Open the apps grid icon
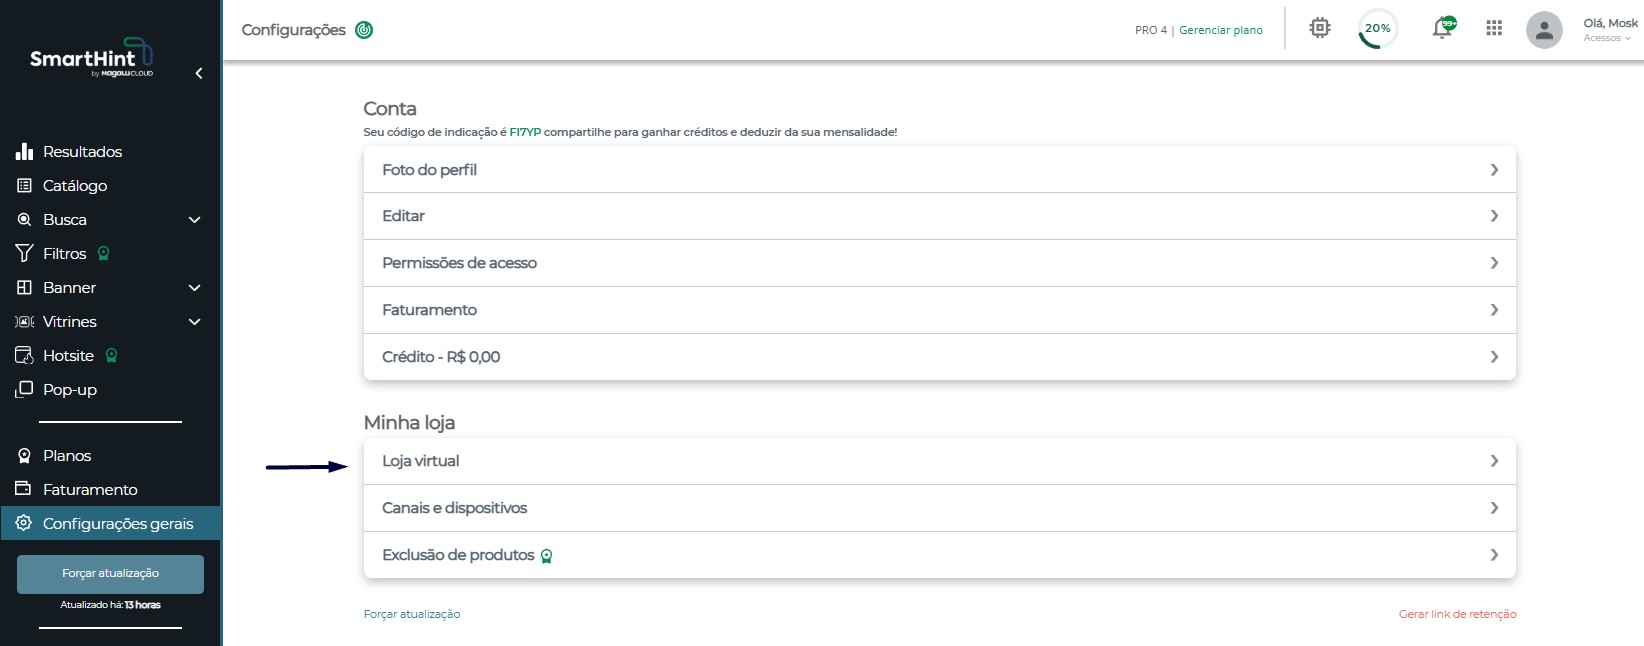The width and height of the screenshot is (1644, 646). click(1494, 28)
